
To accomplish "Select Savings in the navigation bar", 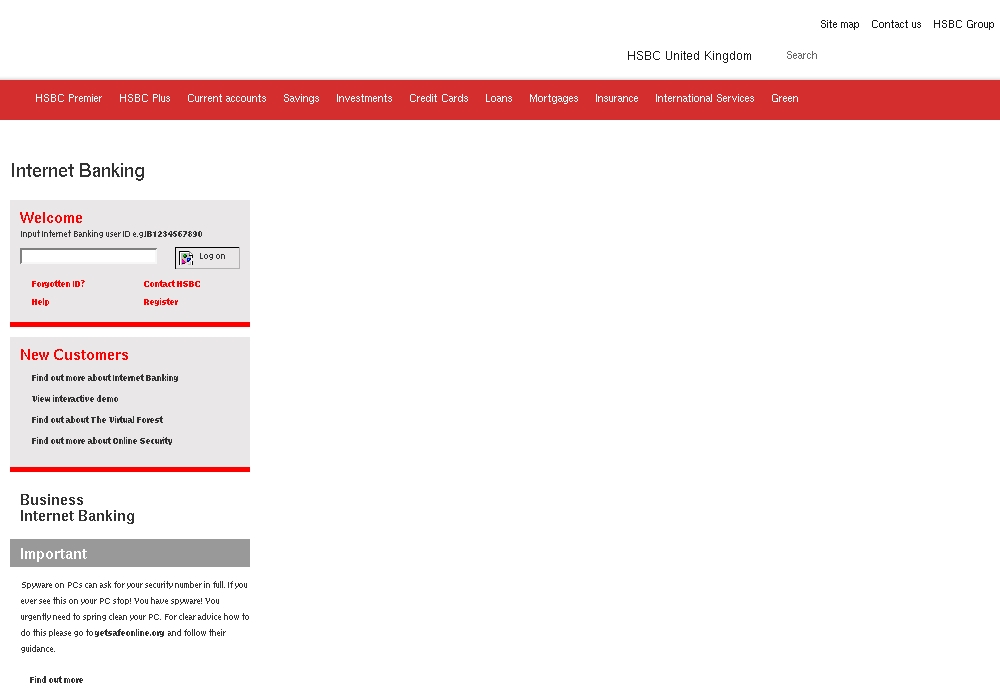I will (x=301, y=98).
